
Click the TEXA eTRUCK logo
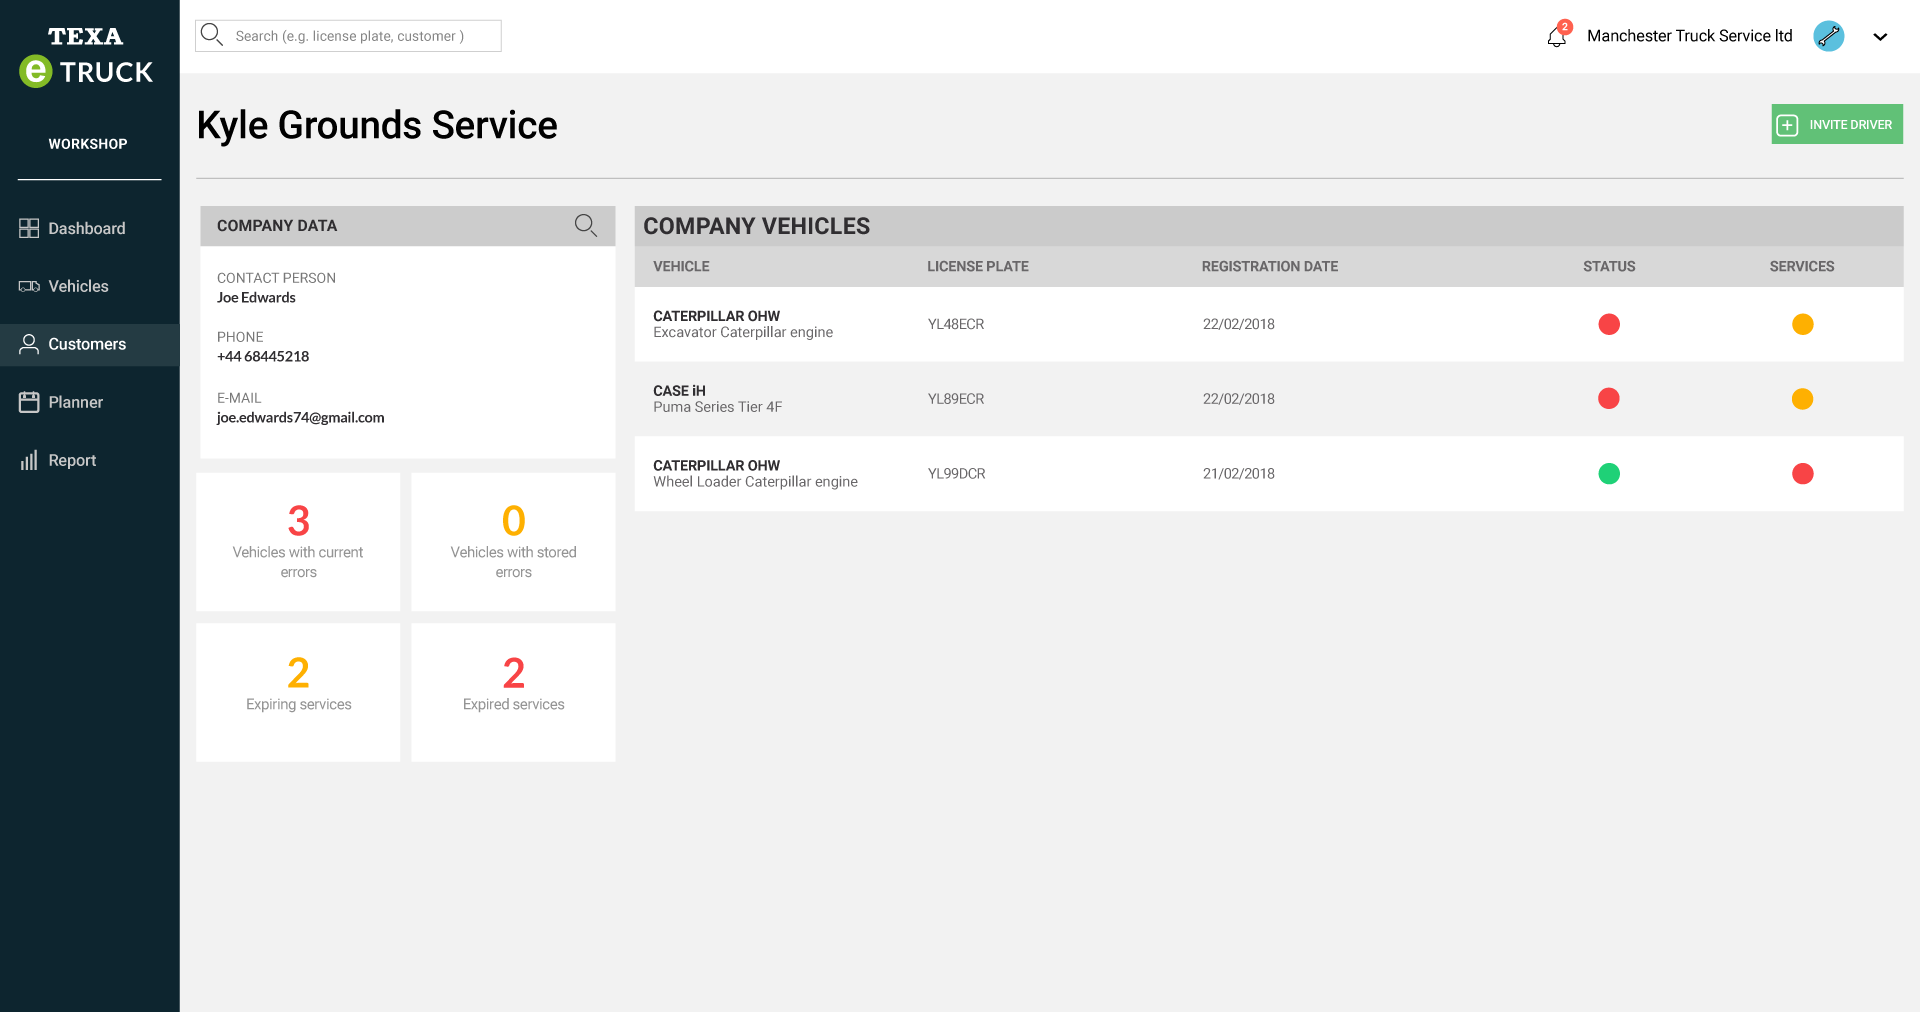[86, 57]
